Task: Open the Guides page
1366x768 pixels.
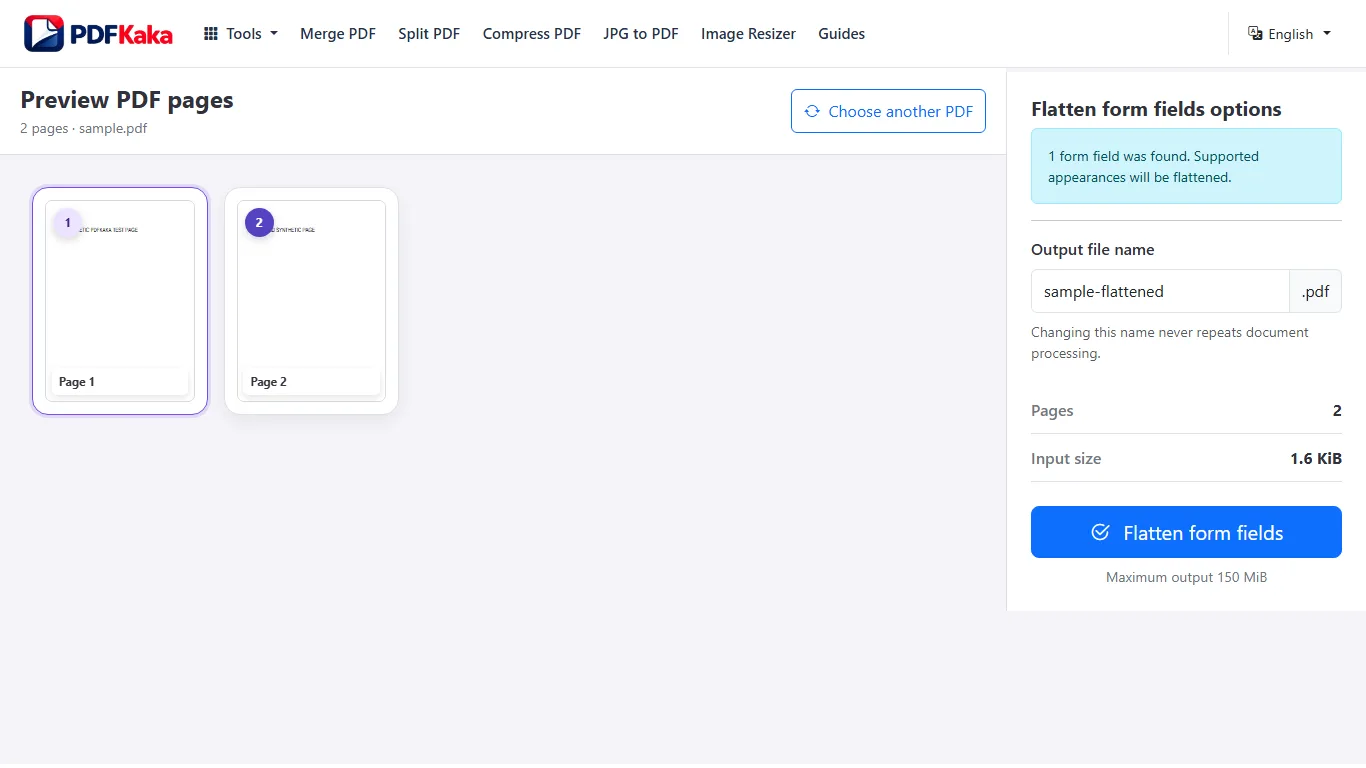Action: coord(842,34)
